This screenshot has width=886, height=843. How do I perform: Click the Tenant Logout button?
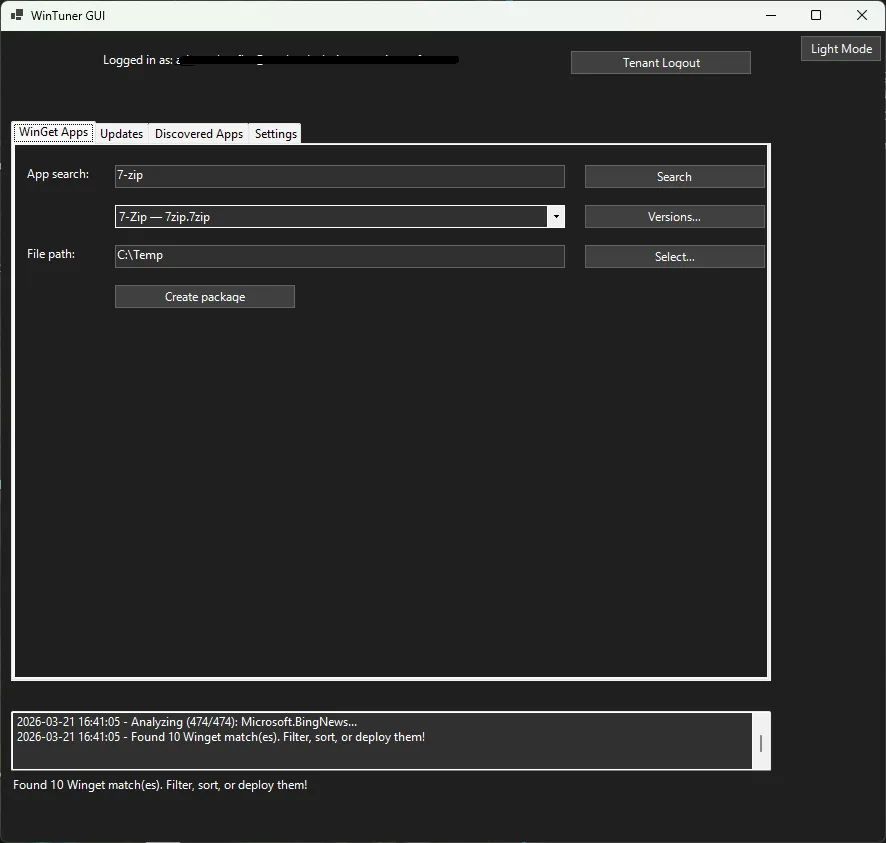pos(661,63)
